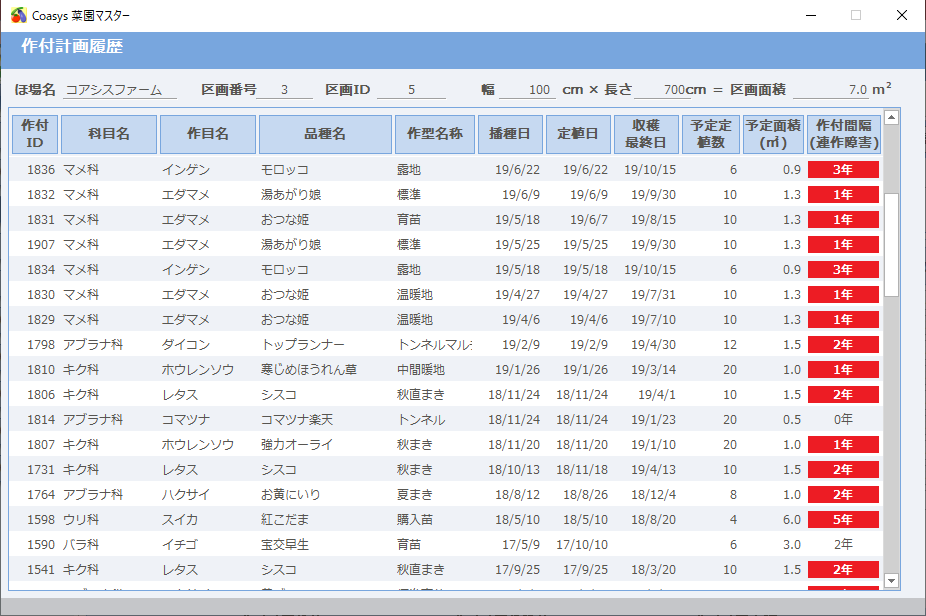Click 2年 interval cell in row 1590

(x=843, y=545)
